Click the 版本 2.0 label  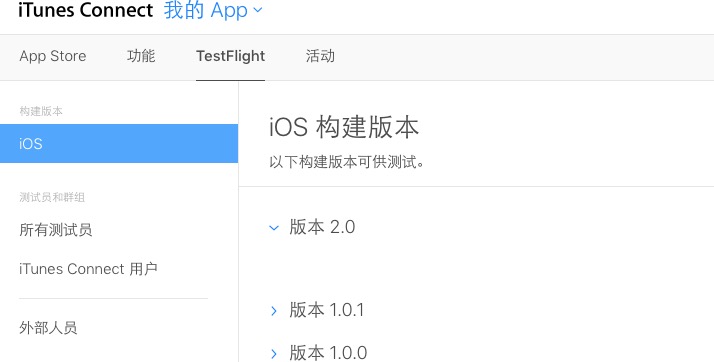tap(322, 227)
